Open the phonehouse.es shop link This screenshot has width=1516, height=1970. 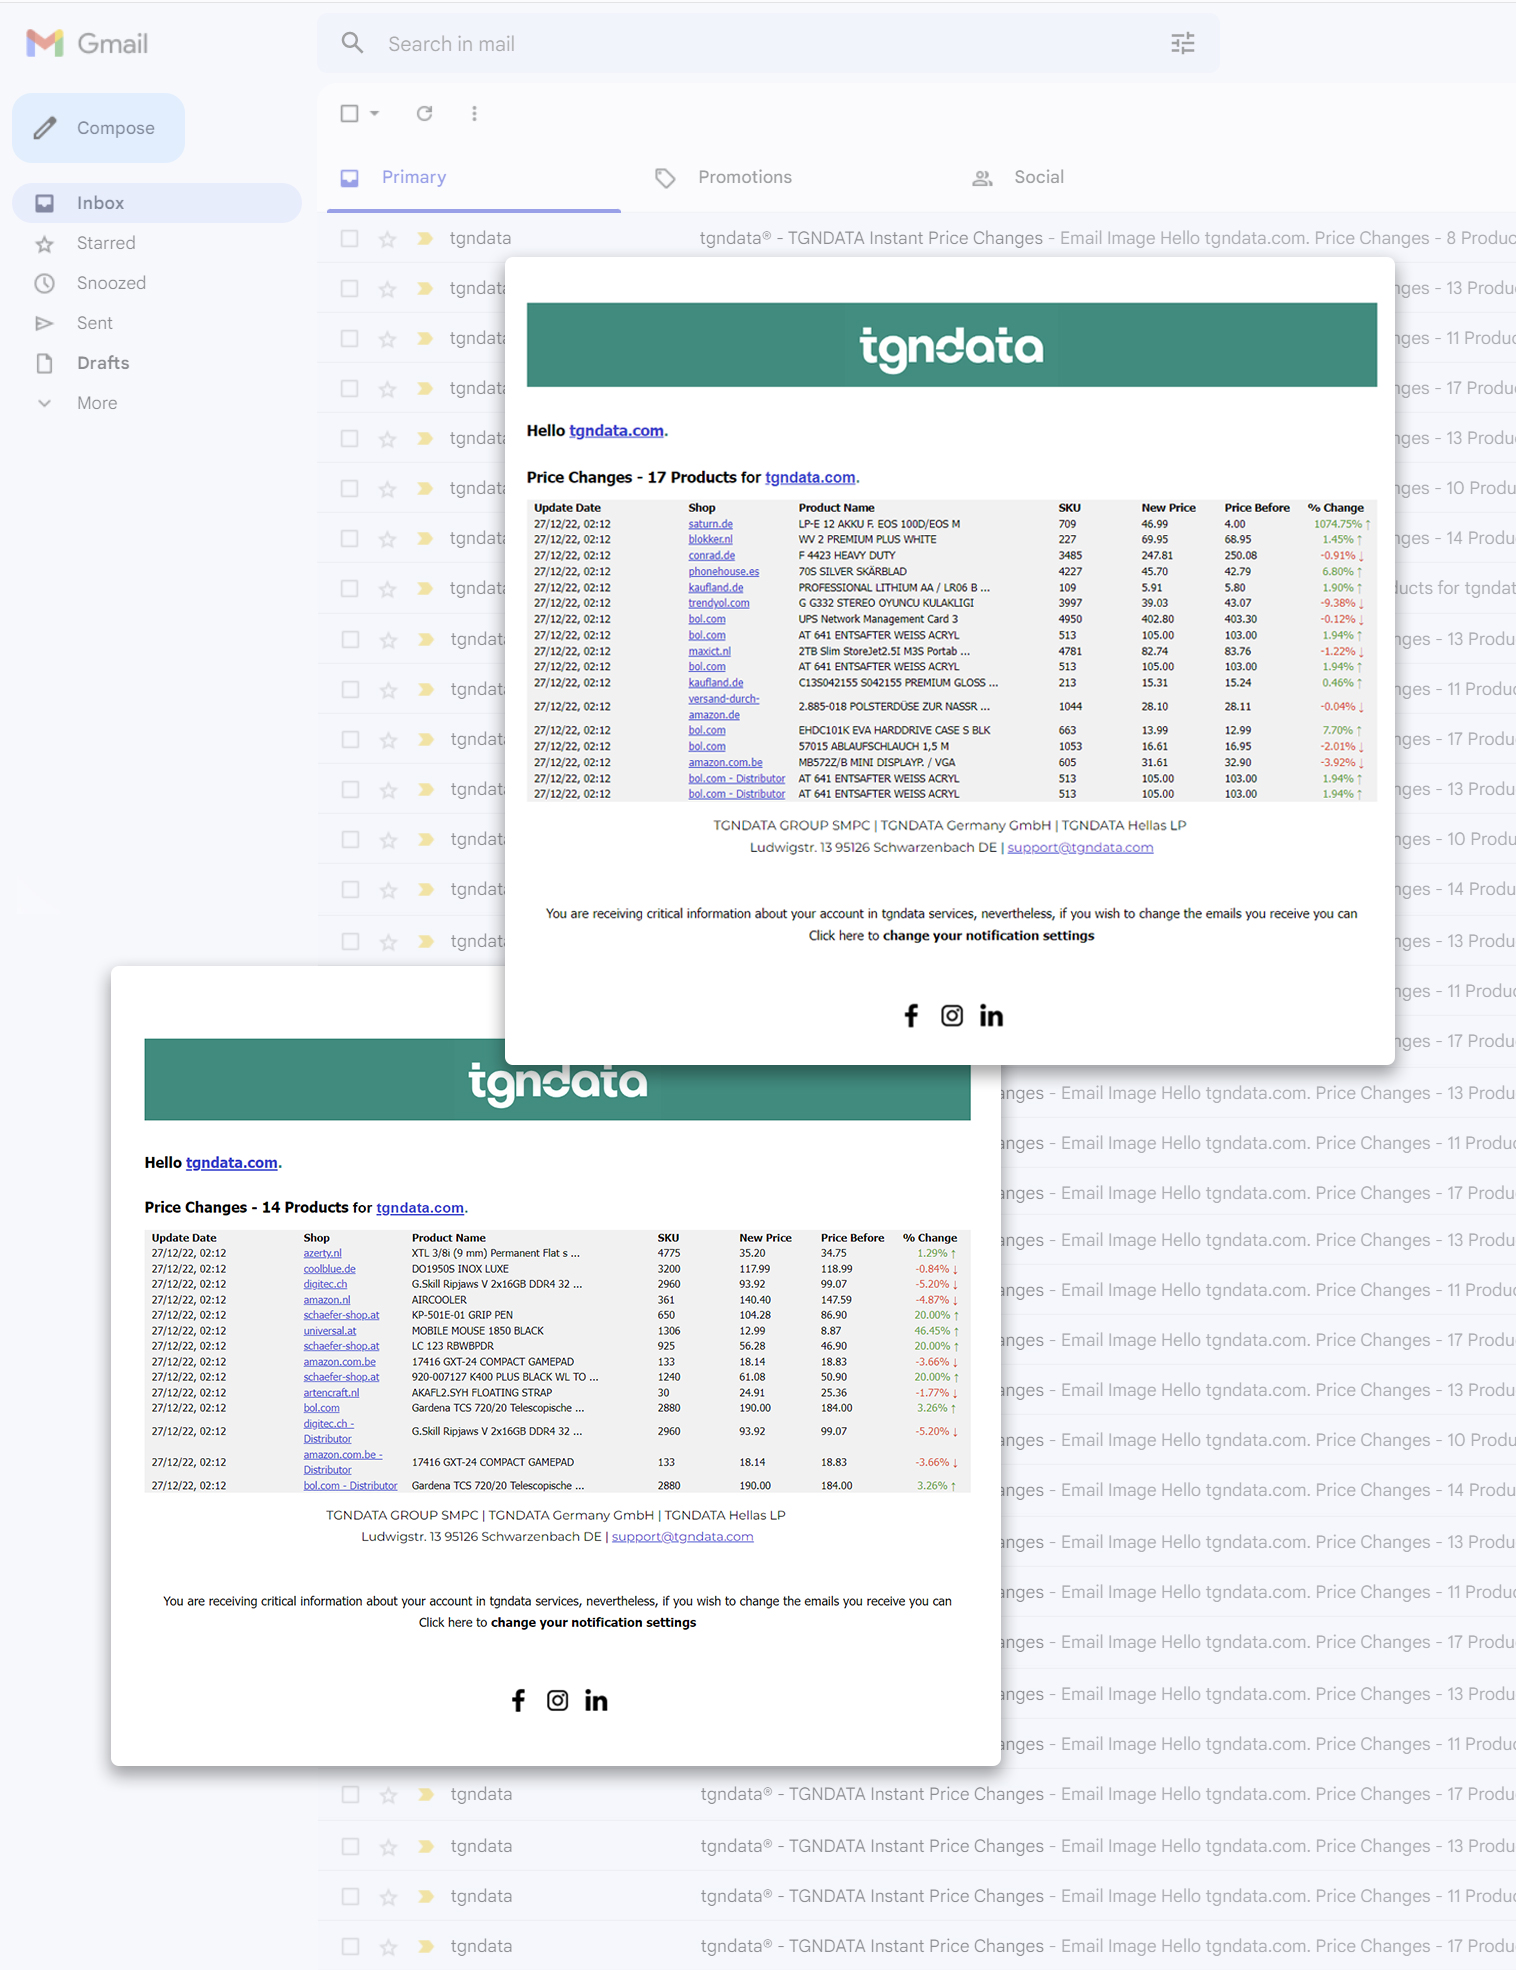[723, 572]
